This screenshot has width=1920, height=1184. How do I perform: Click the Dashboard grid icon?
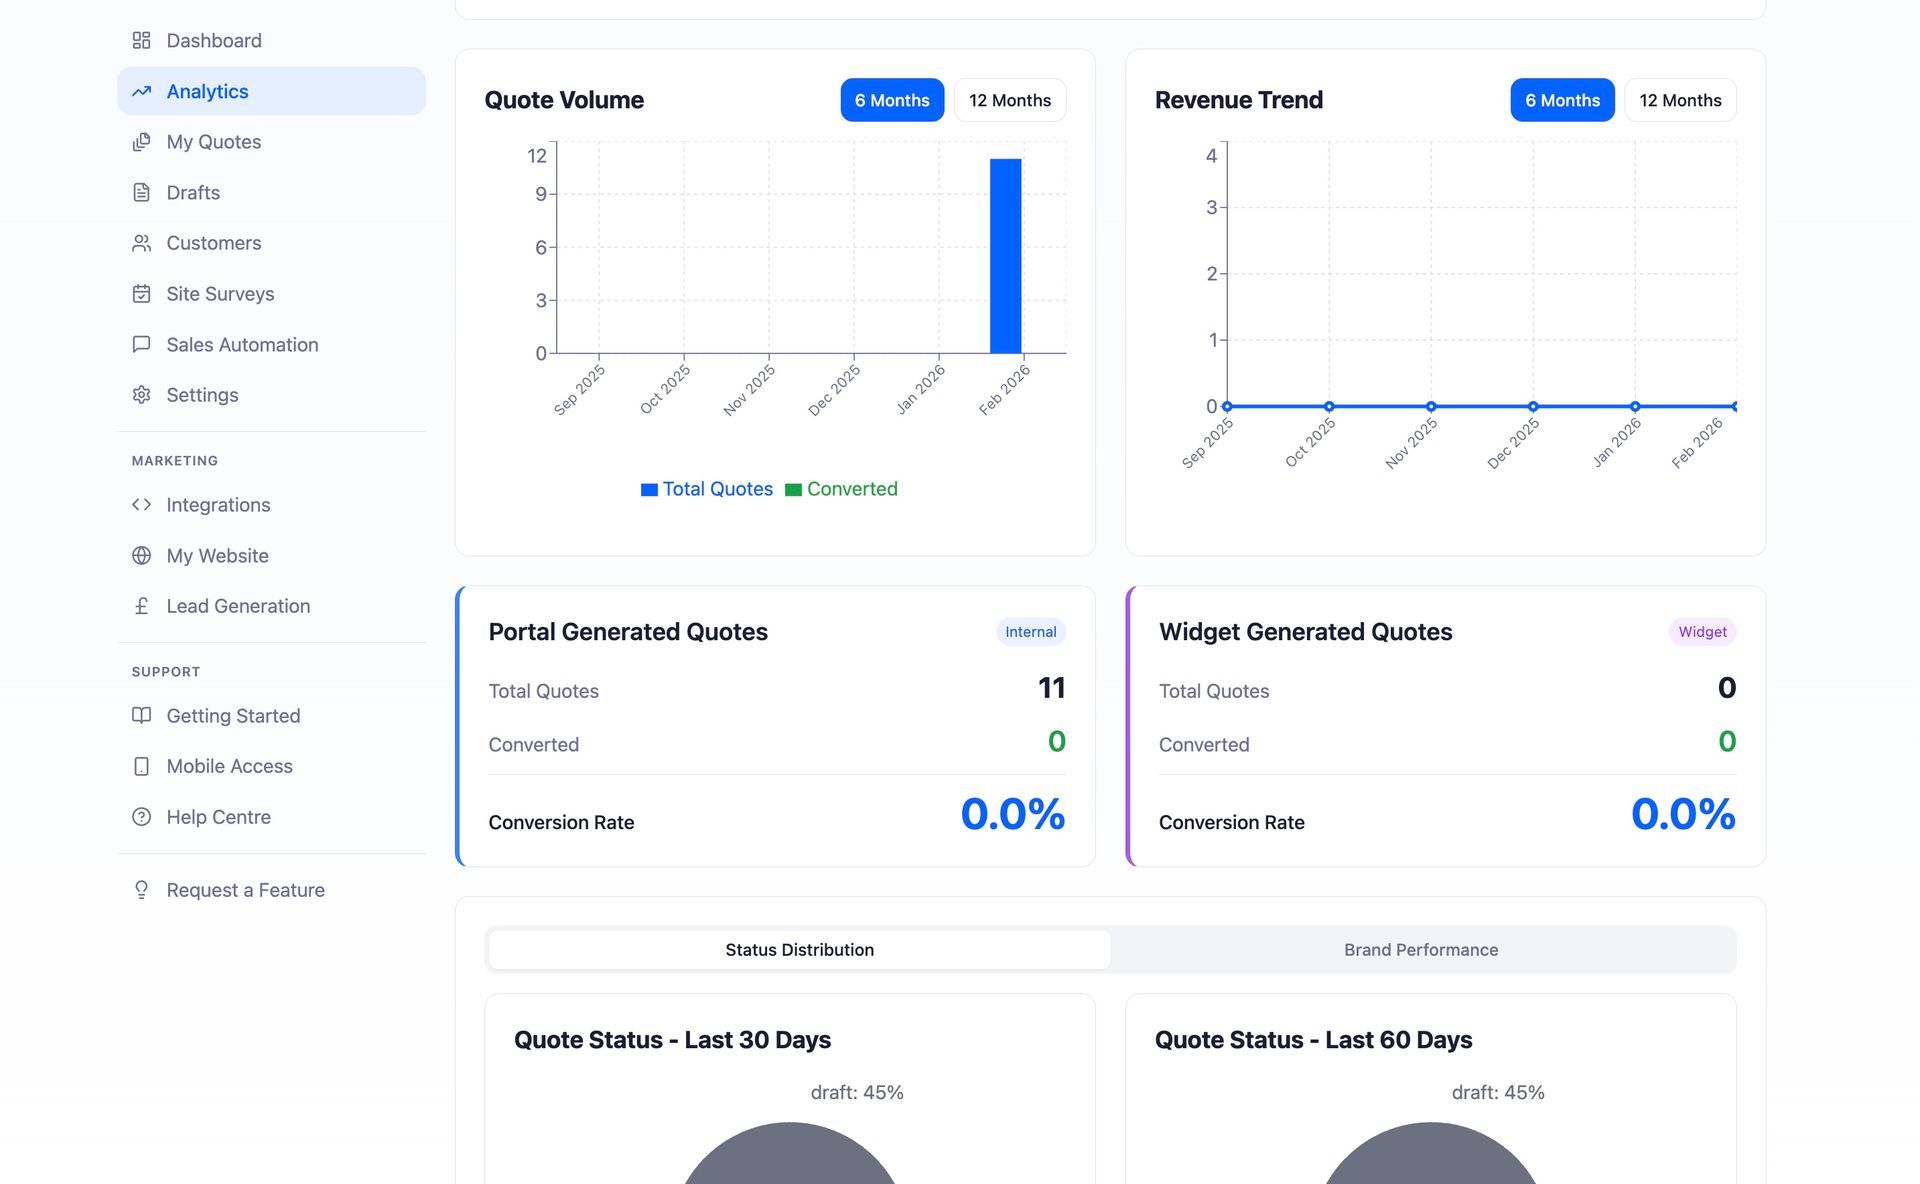141,40
